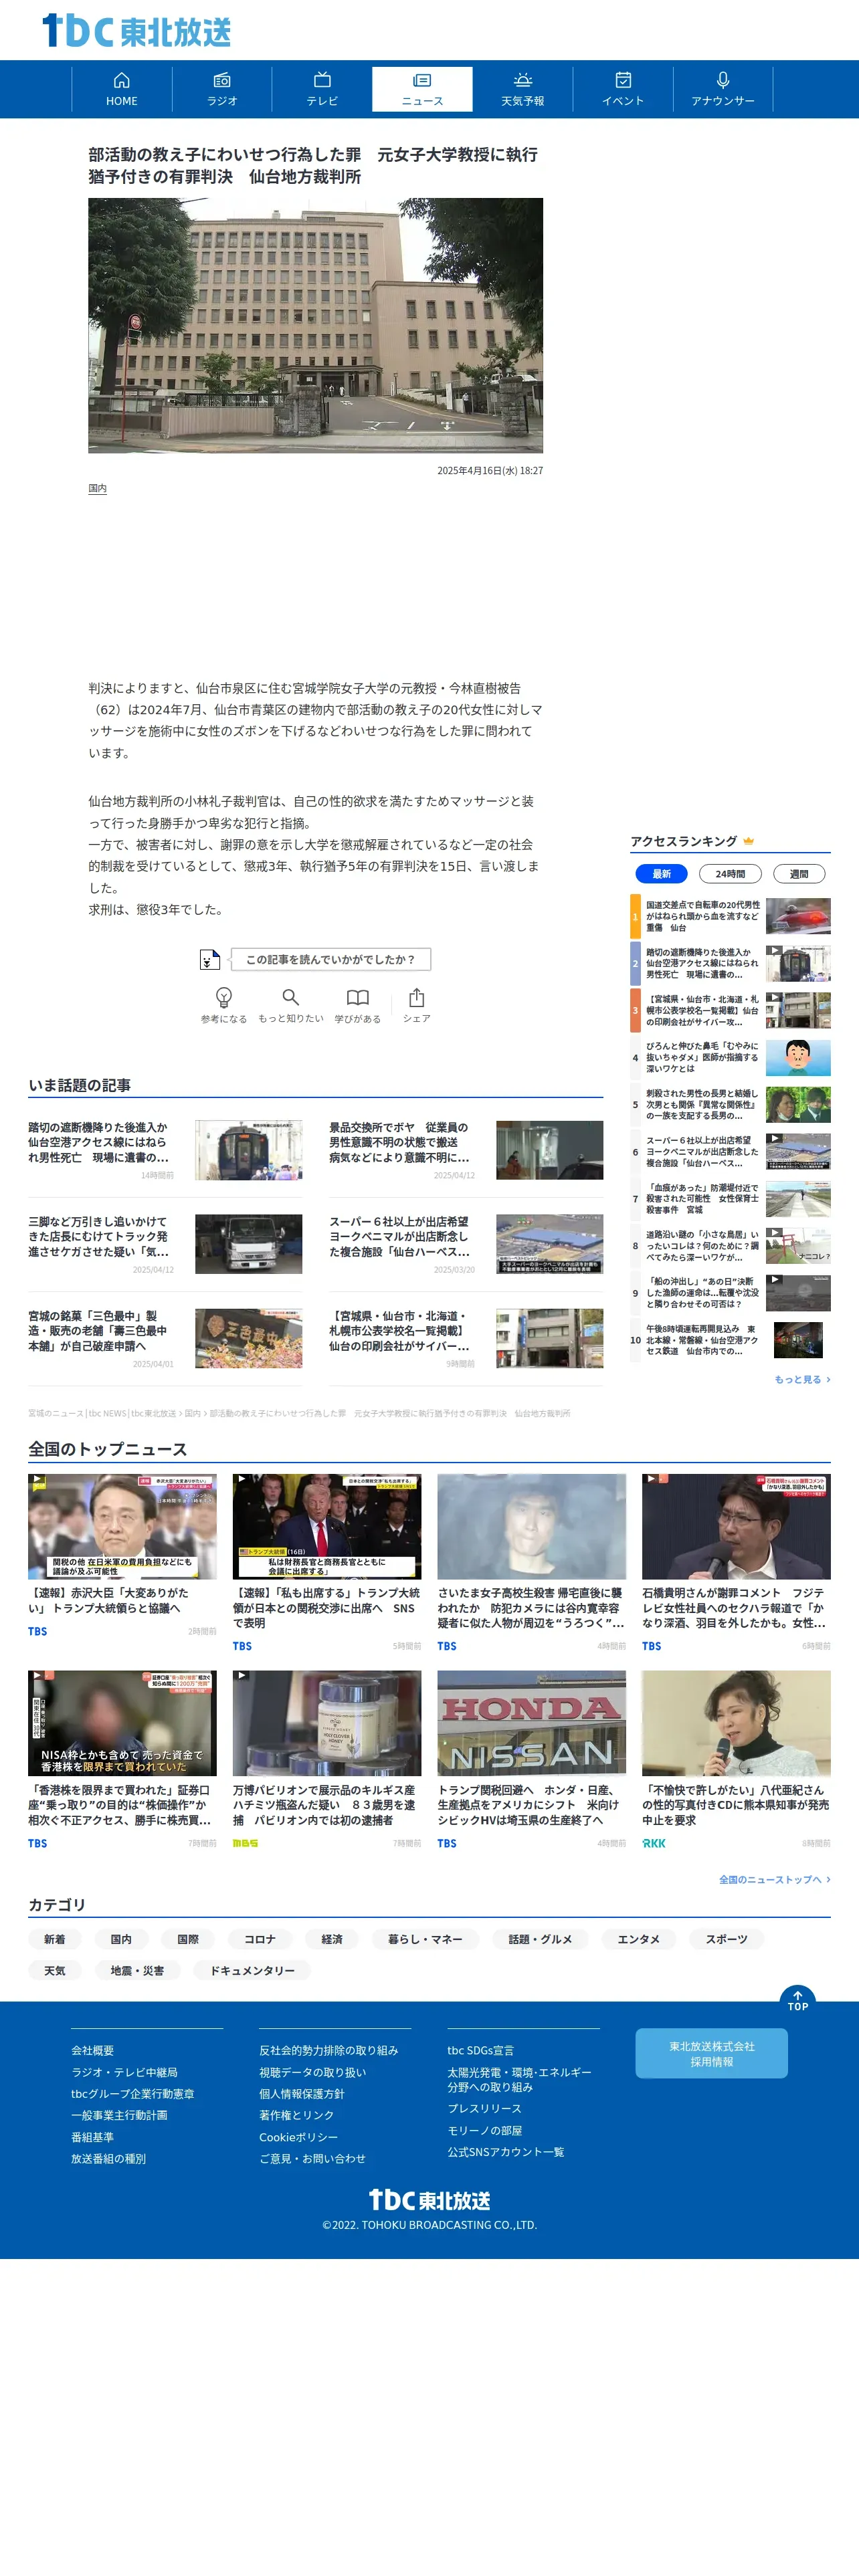859x2576 pixels.
Task: Click 全国のニューストップへ link
Action: [x=774, y=1880]
